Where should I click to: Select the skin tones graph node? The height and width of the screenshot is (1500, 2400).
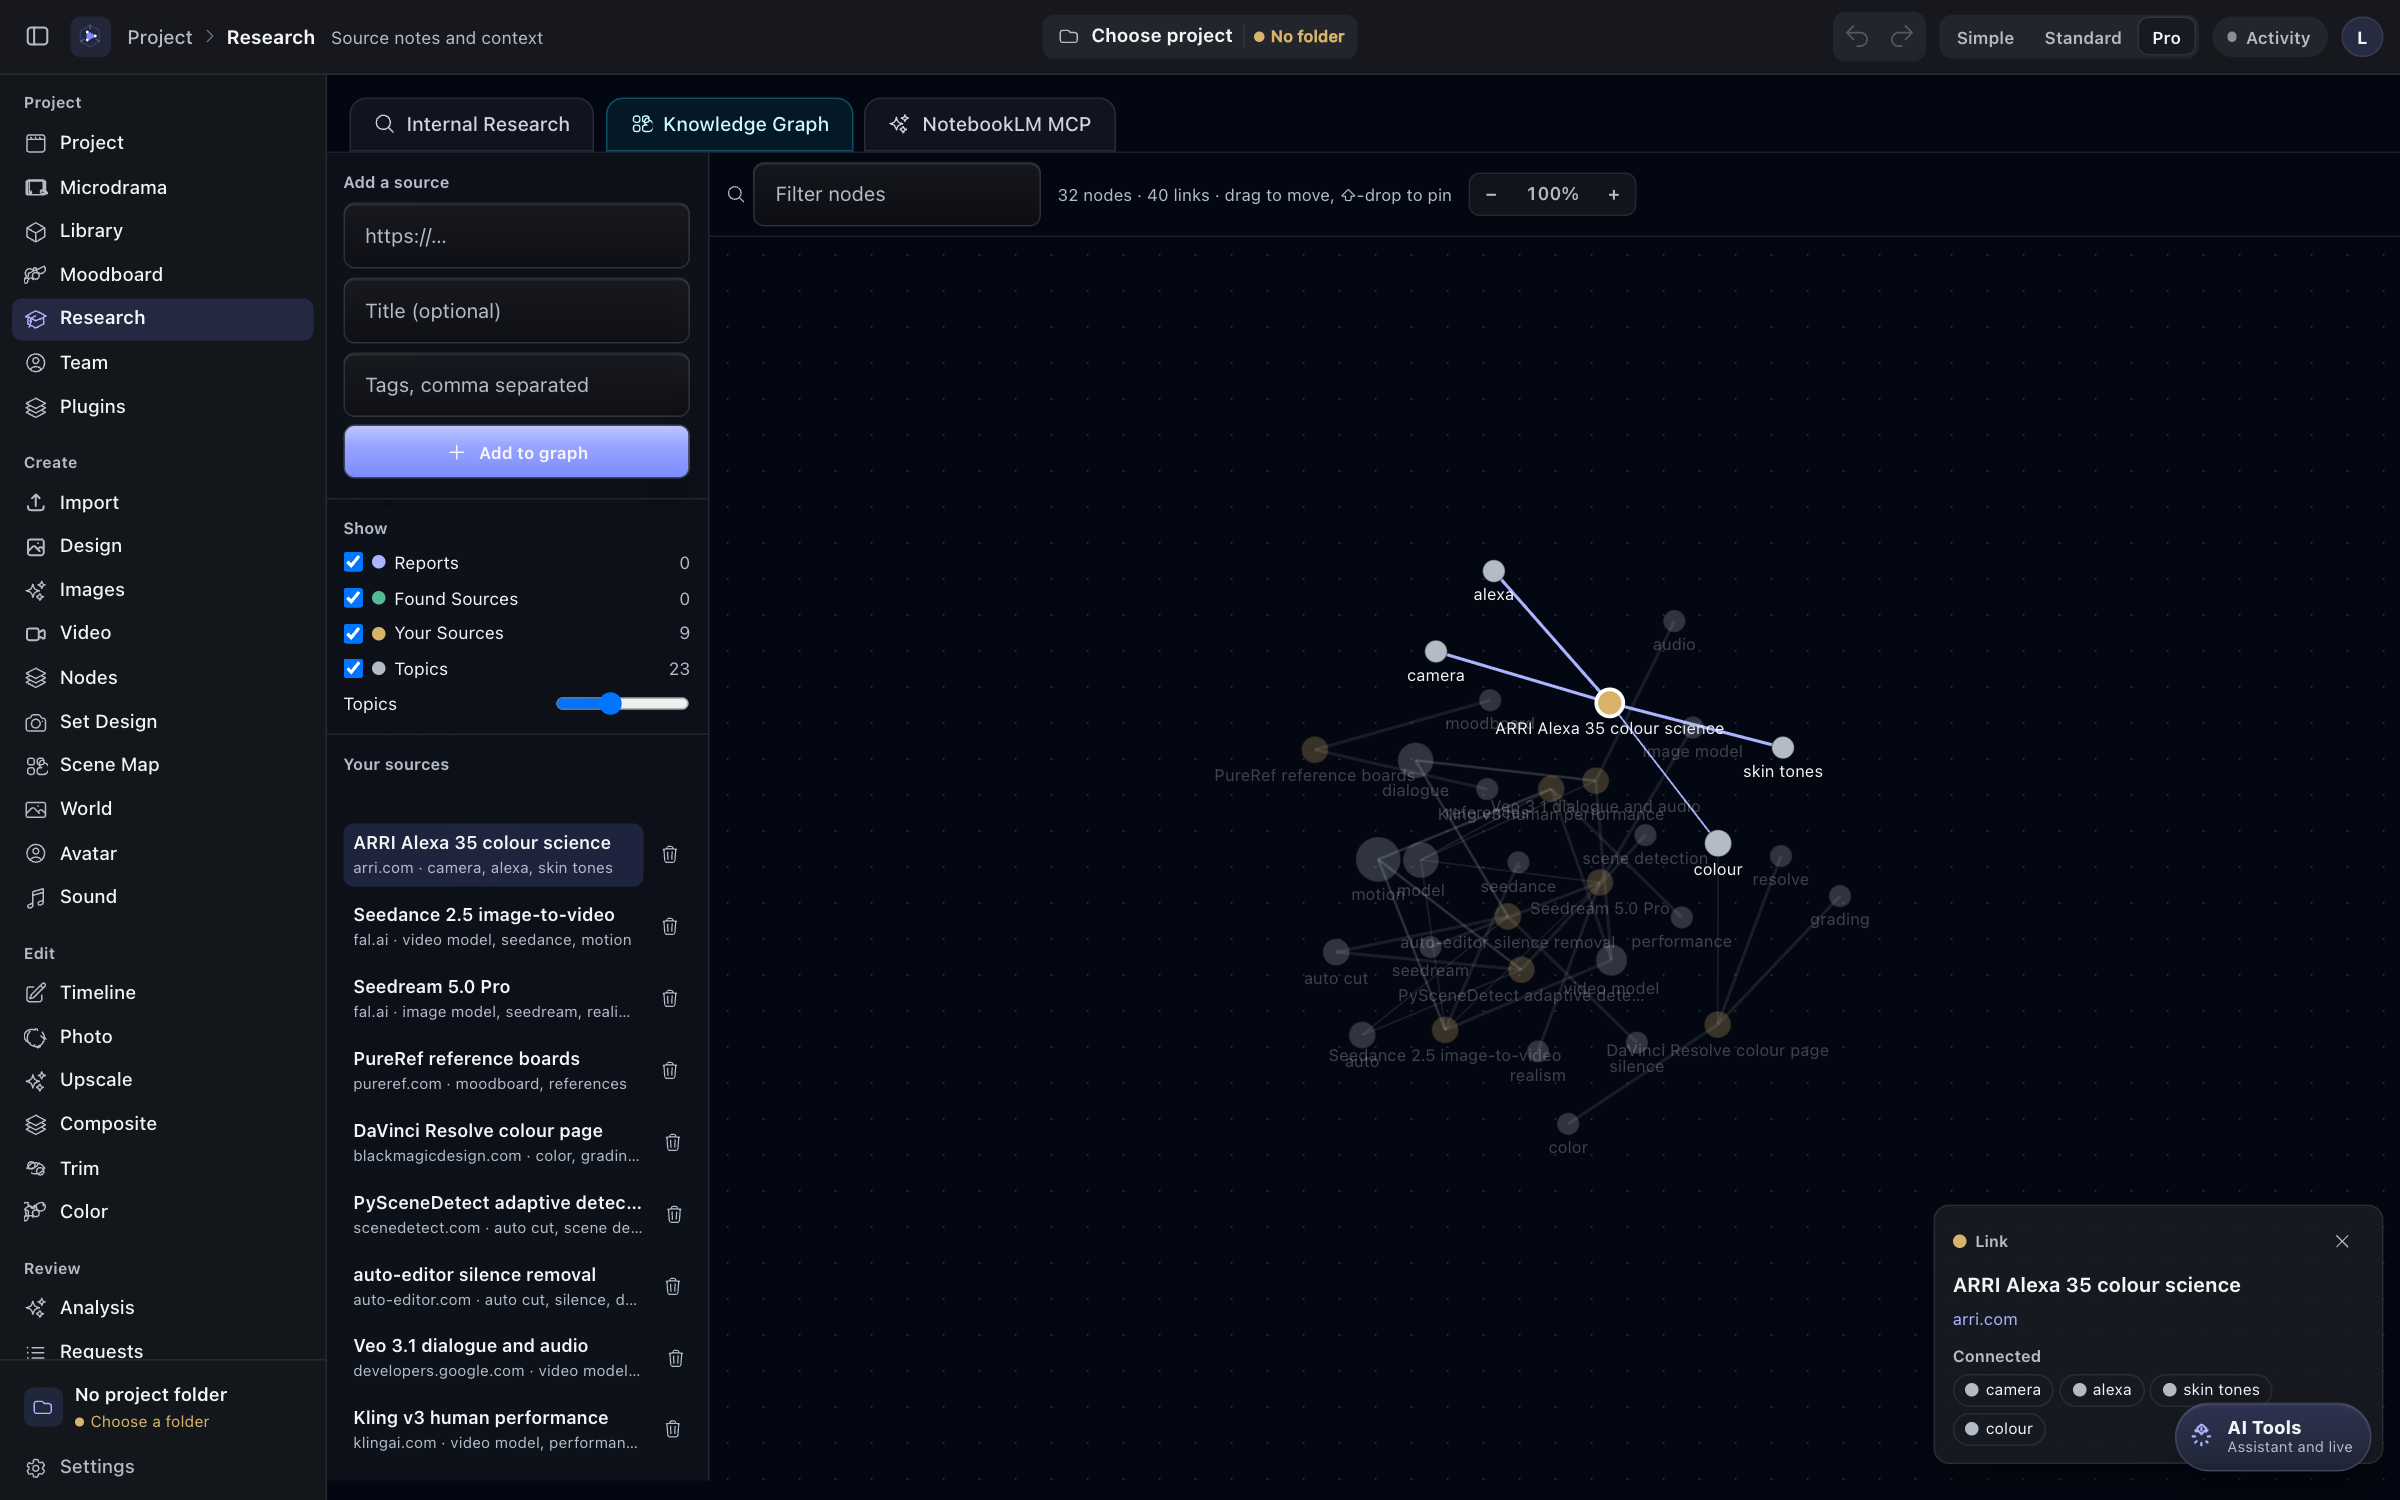coord(1782,747)
